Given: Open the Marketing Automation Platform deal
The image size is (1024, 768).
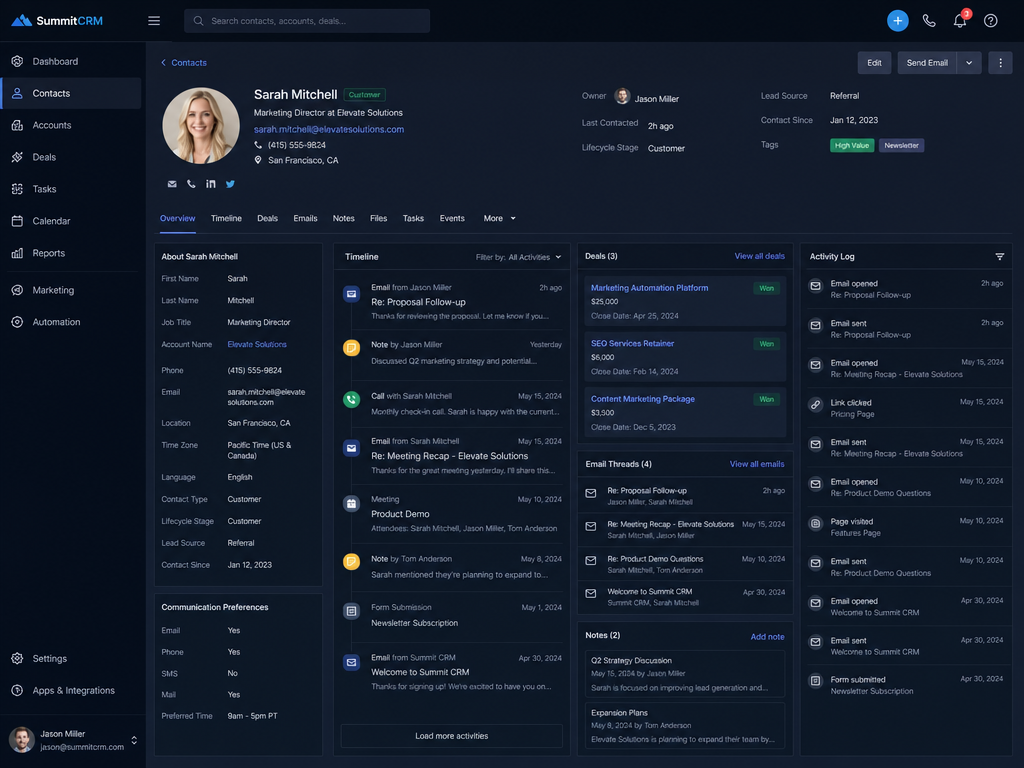Looking at the screenshot, I should click(649, 288).
